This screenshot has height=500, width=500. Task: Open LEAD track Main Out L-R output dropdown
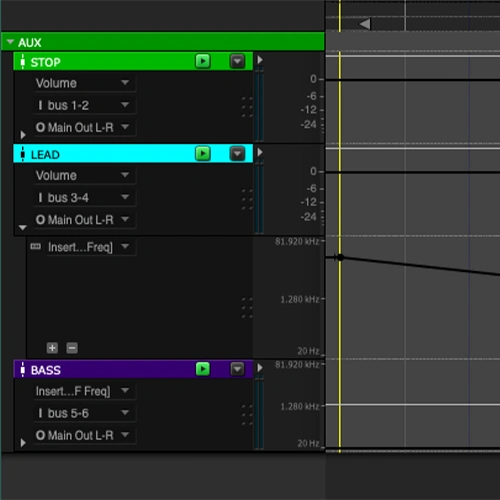85,220
